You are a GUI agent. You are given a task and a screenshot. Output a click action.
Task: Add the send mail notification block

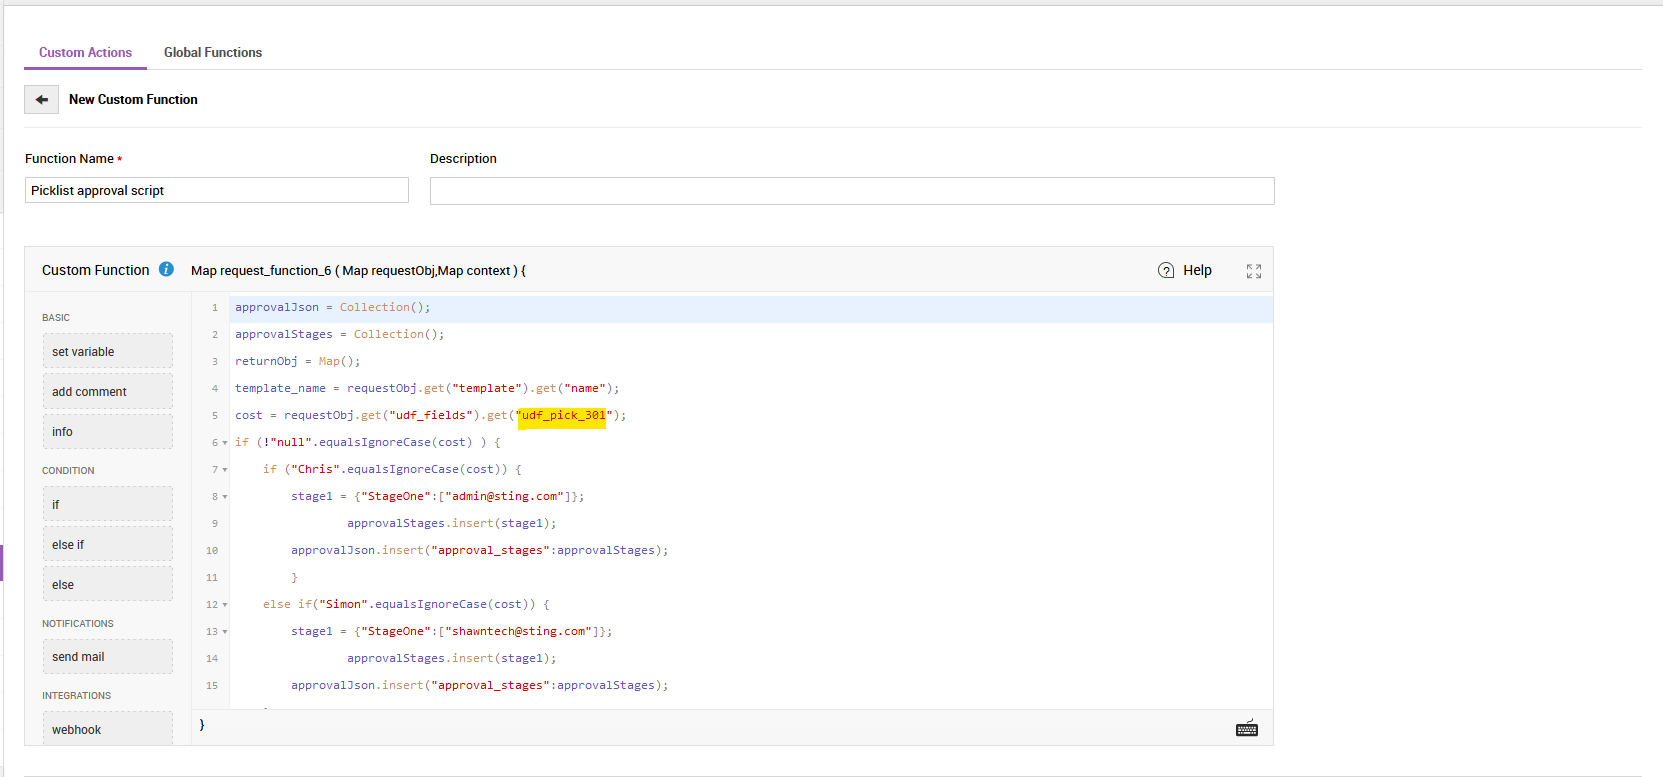107,657
